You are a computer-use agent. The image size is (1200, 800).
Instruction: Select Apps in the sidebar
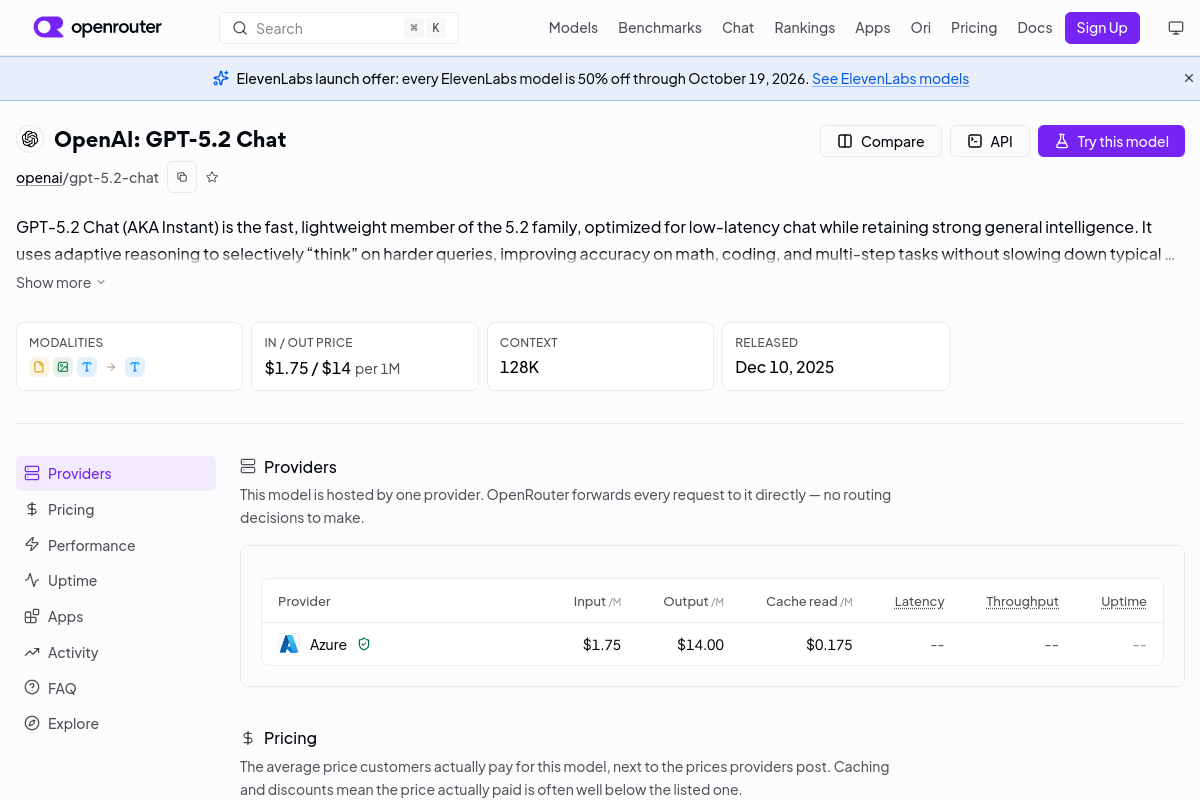point(116,616)
